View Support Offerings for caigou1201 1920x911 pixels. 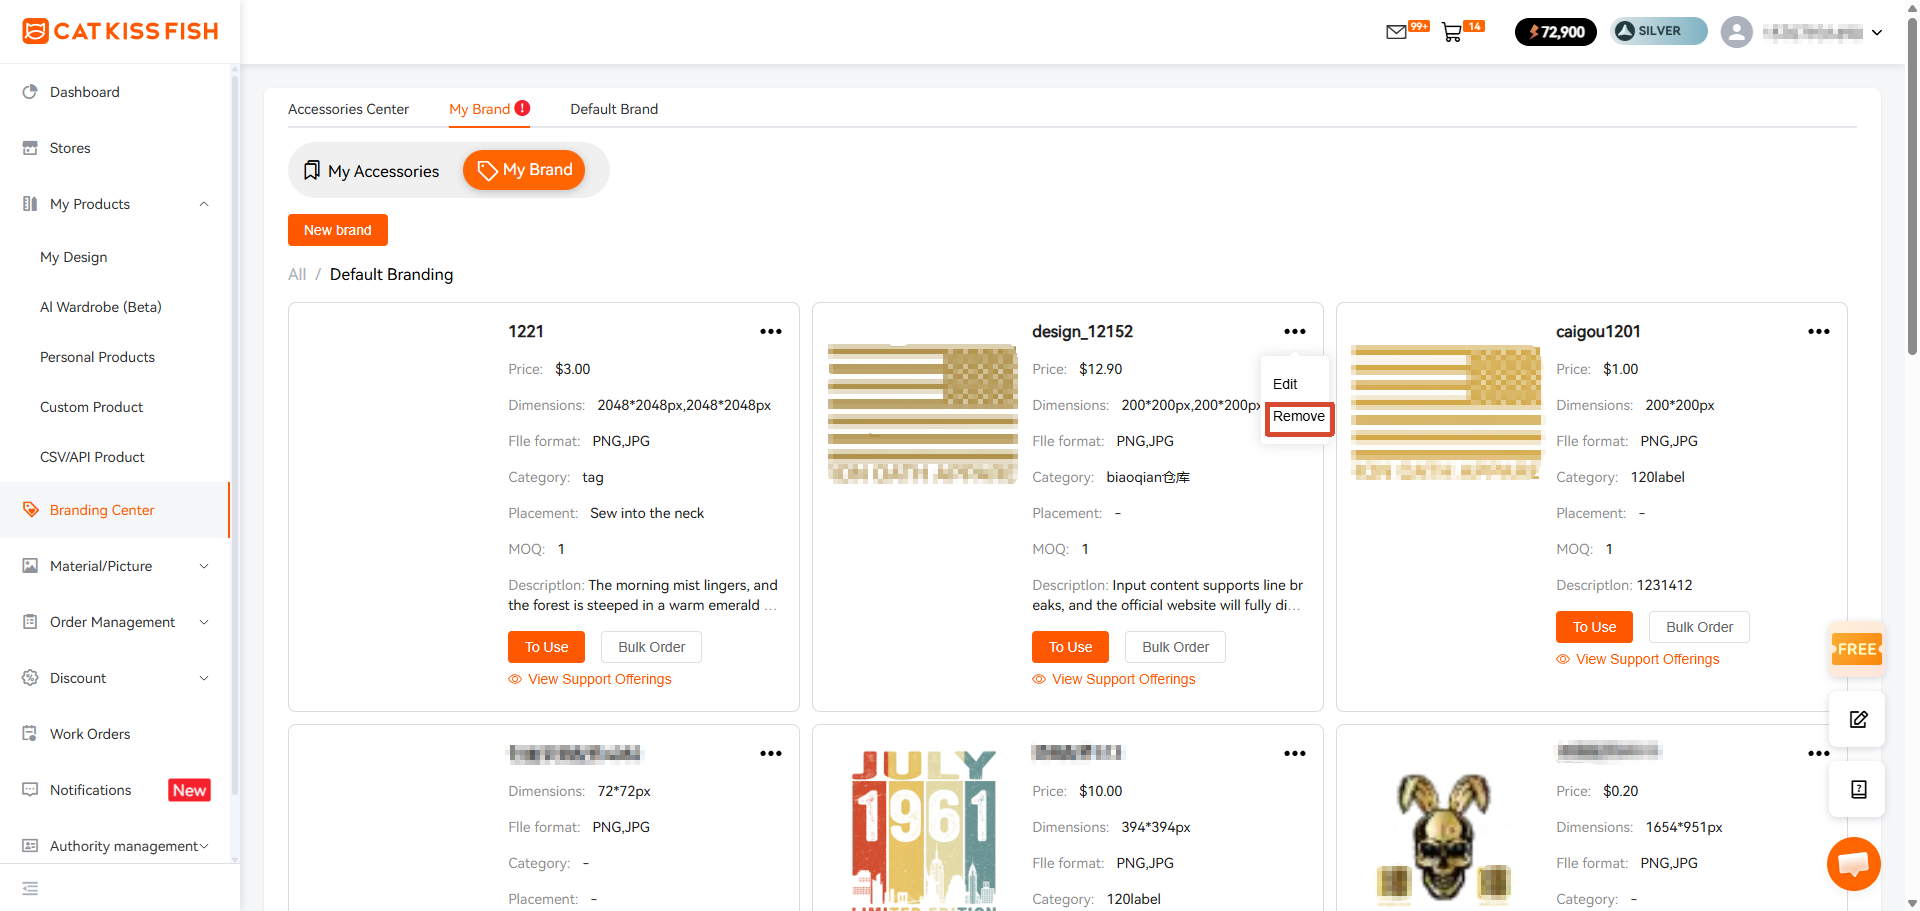point(1638,659)
